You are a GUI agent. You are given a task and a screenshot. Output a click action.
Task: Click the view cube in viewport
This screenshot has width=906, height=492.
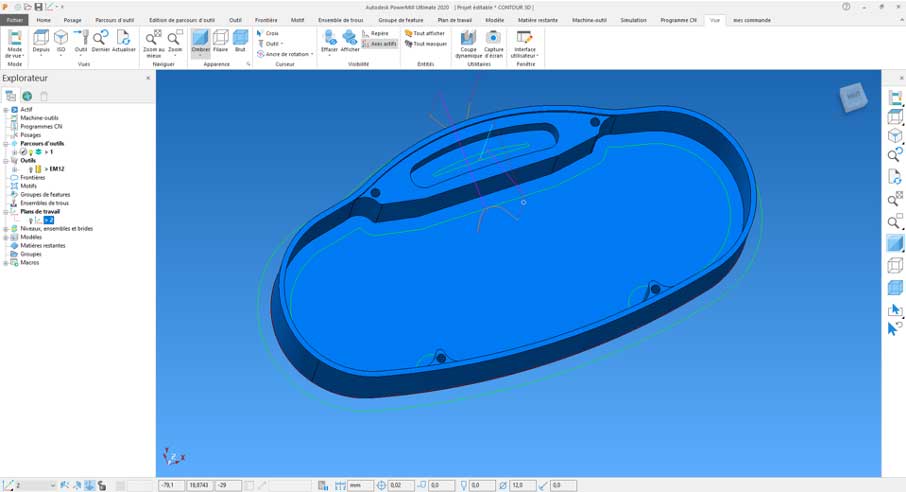(853, 96)
